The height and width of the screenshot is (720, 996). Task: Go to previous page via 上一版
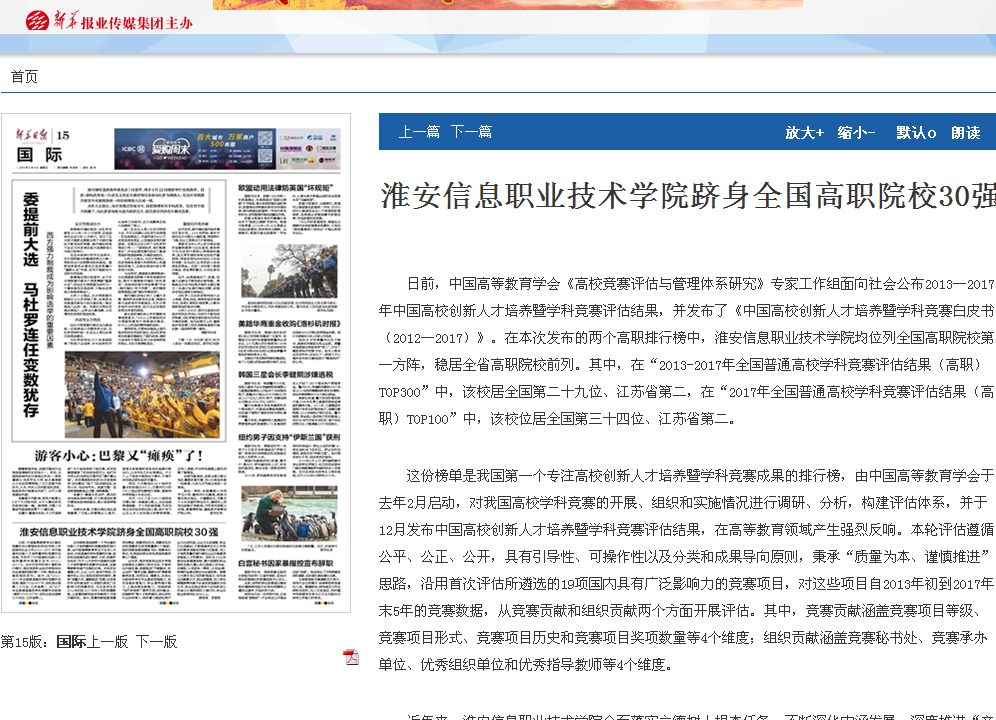(x=107, y=642)
